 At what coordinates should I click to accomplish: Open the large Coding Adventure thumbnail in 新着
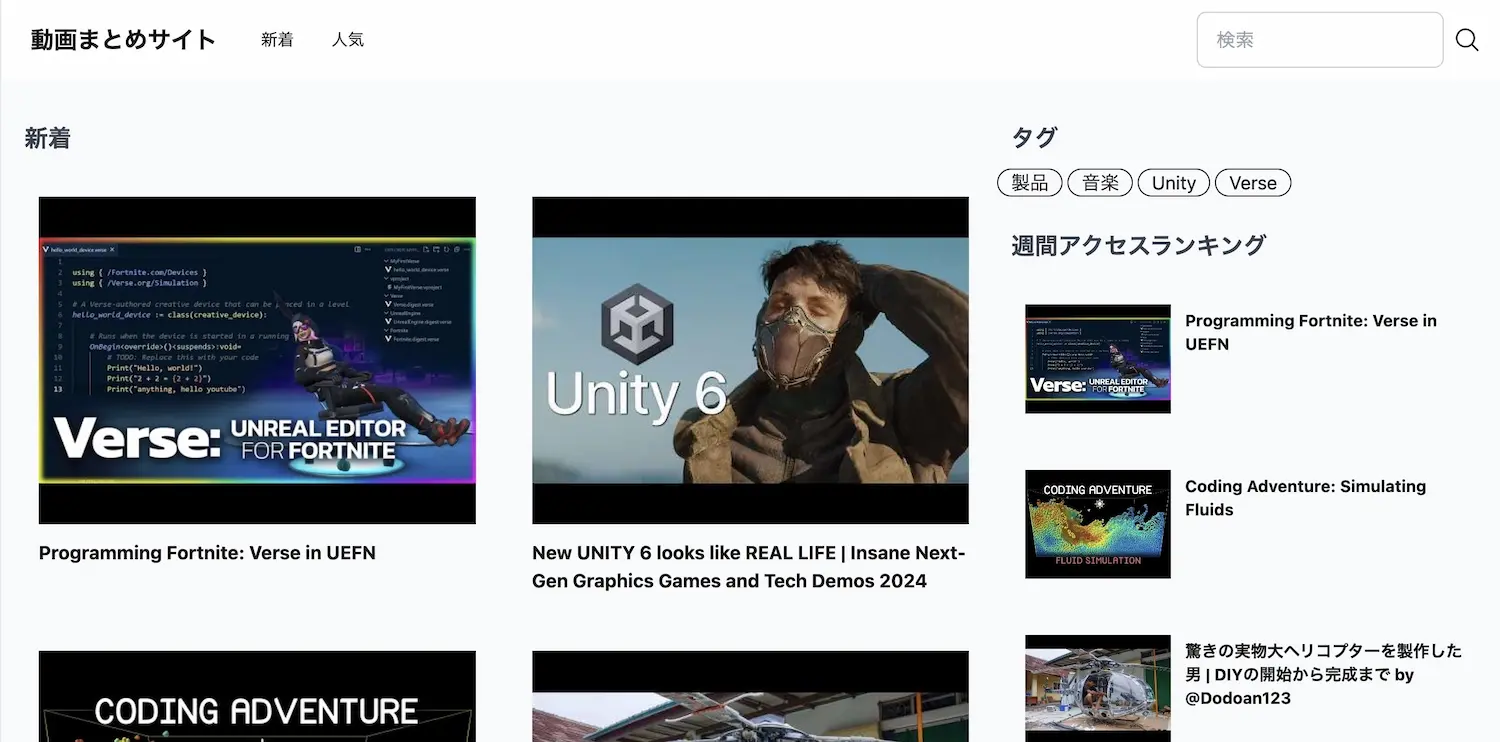tap(257, 696)
